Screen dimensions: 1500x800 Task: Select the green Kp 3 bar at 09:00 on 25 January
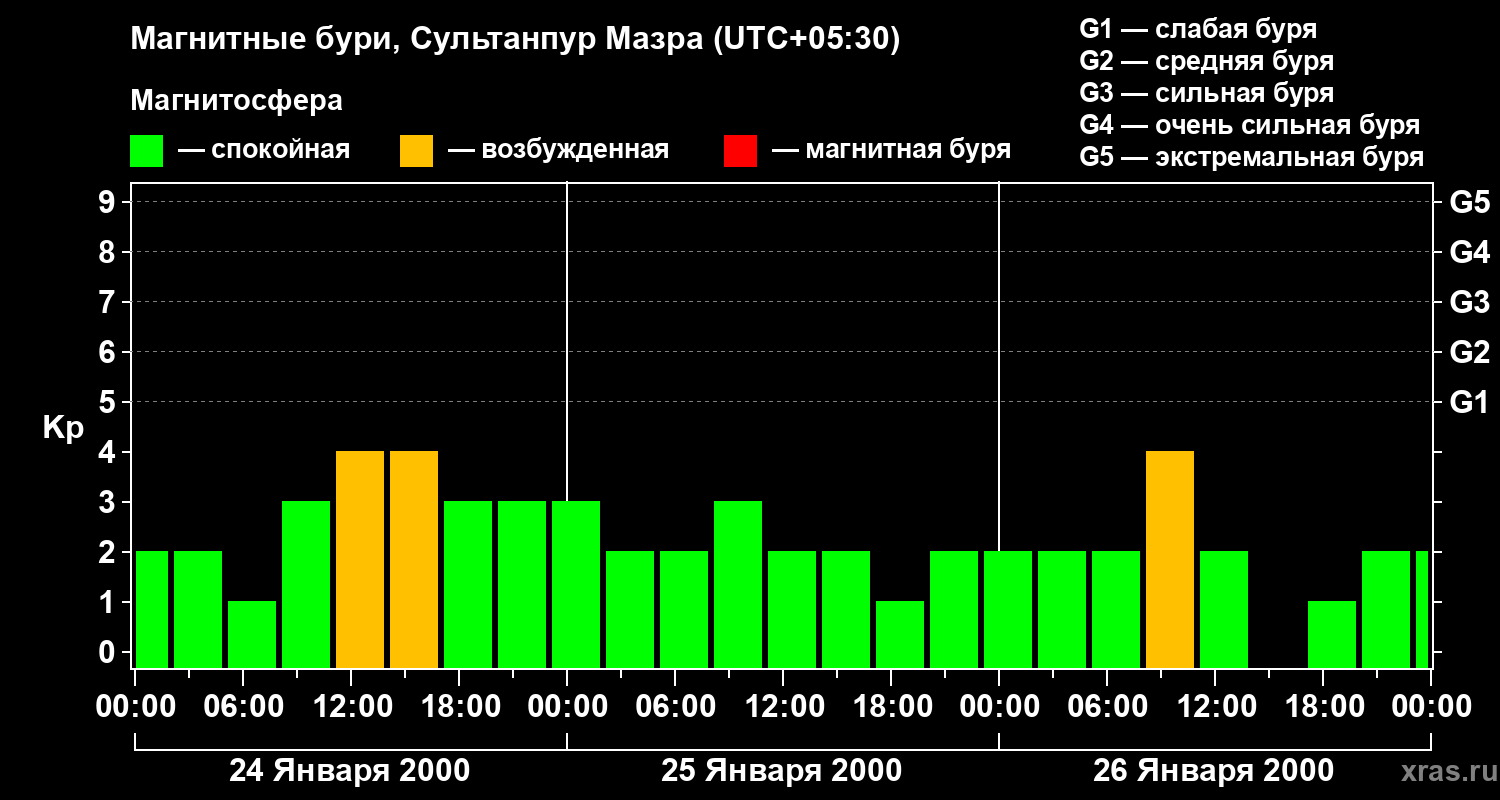(x=738, y=585)
